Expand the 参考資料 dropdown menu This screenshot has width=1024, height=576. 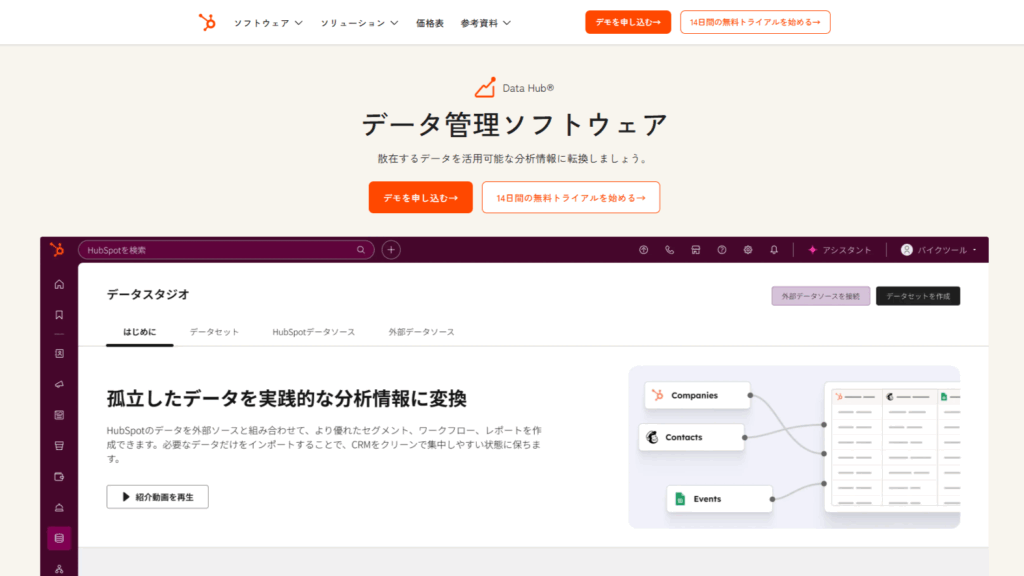[485, 22]
